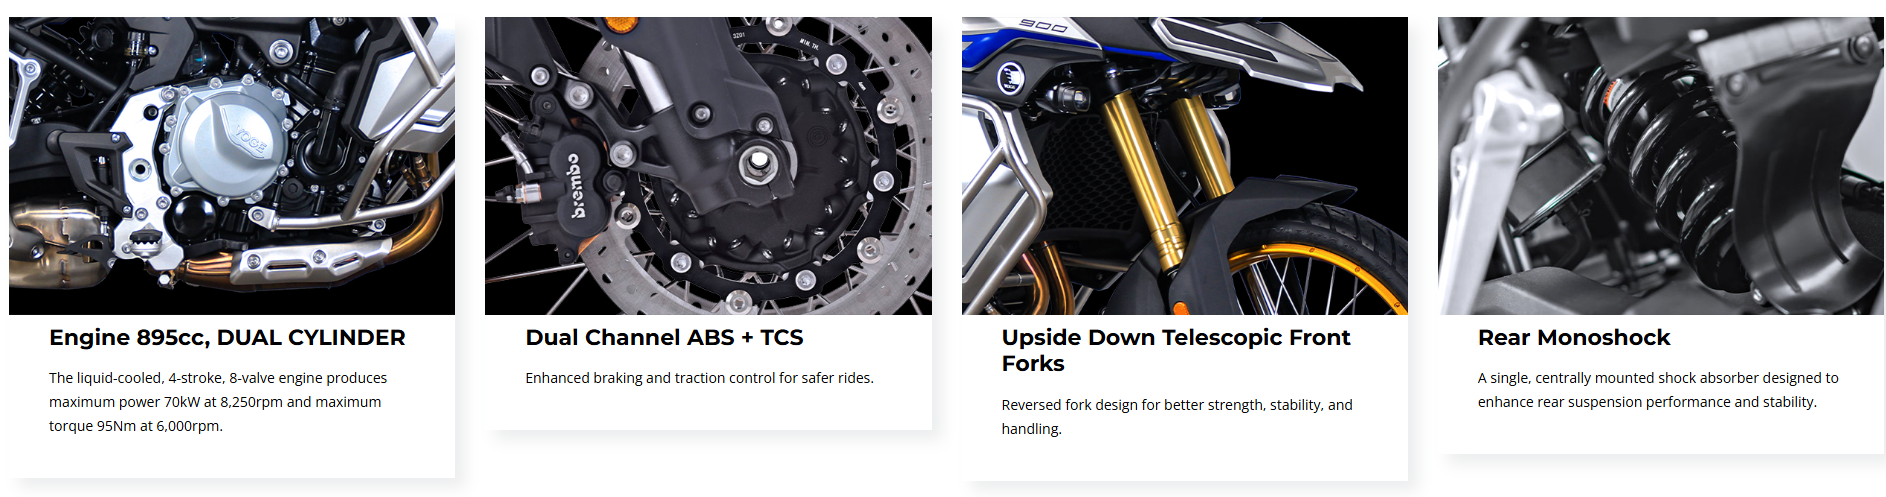The height and width of the screenshot is (497, 1886).
Task: Click the front wheel axle nut
Action: (x=756, y=161)
